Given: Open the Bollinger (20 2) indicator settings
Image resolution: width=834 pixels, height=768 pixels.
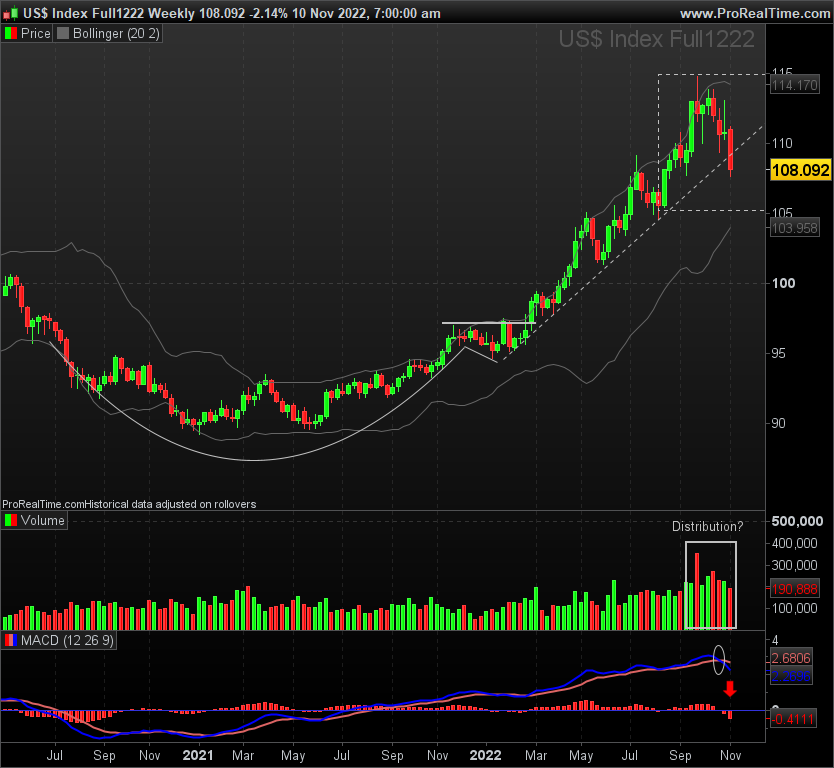Looking at the screenshot, I should click(116, 34).
